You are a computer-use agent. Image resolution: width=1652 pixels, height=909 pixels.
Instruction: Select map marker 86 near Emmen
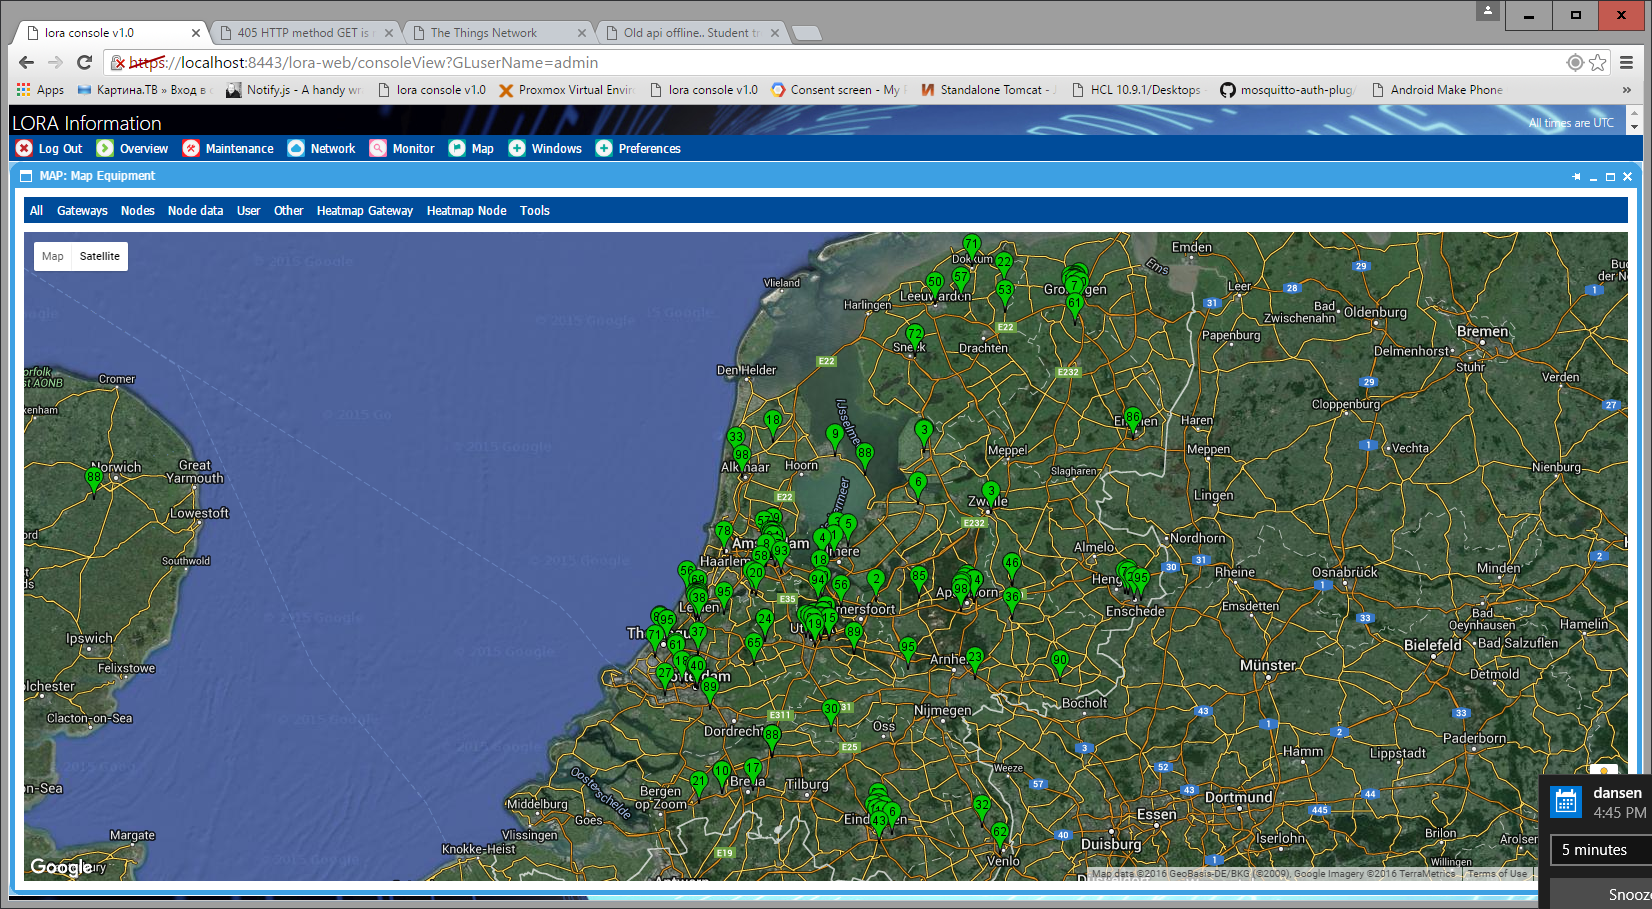(1132, 420)
